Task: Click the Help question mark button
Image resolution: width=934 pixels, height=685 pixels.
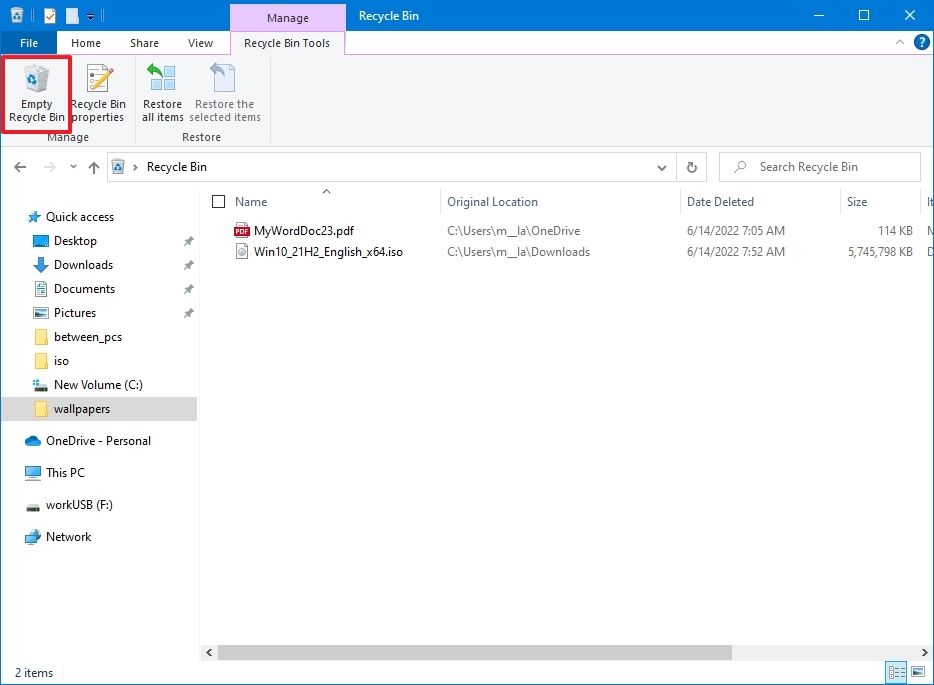Action: pos(921,42)
